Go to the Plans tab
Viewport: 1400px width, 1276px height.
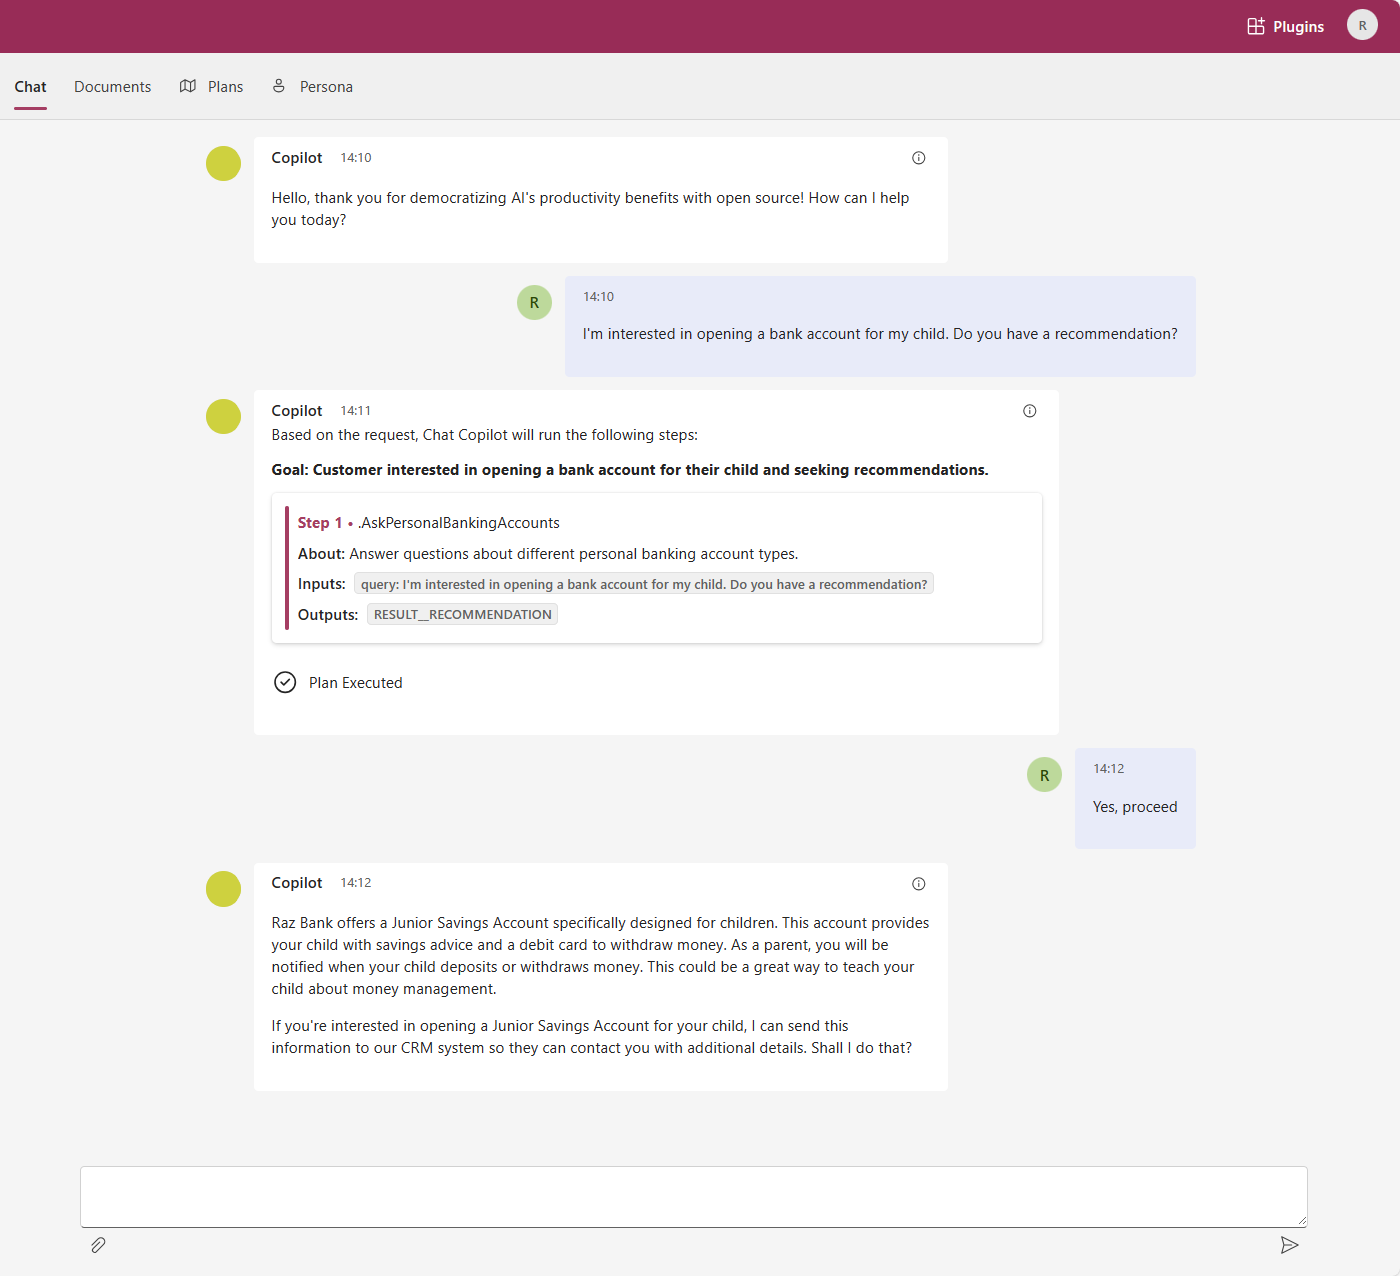click(x=212, y=87)
